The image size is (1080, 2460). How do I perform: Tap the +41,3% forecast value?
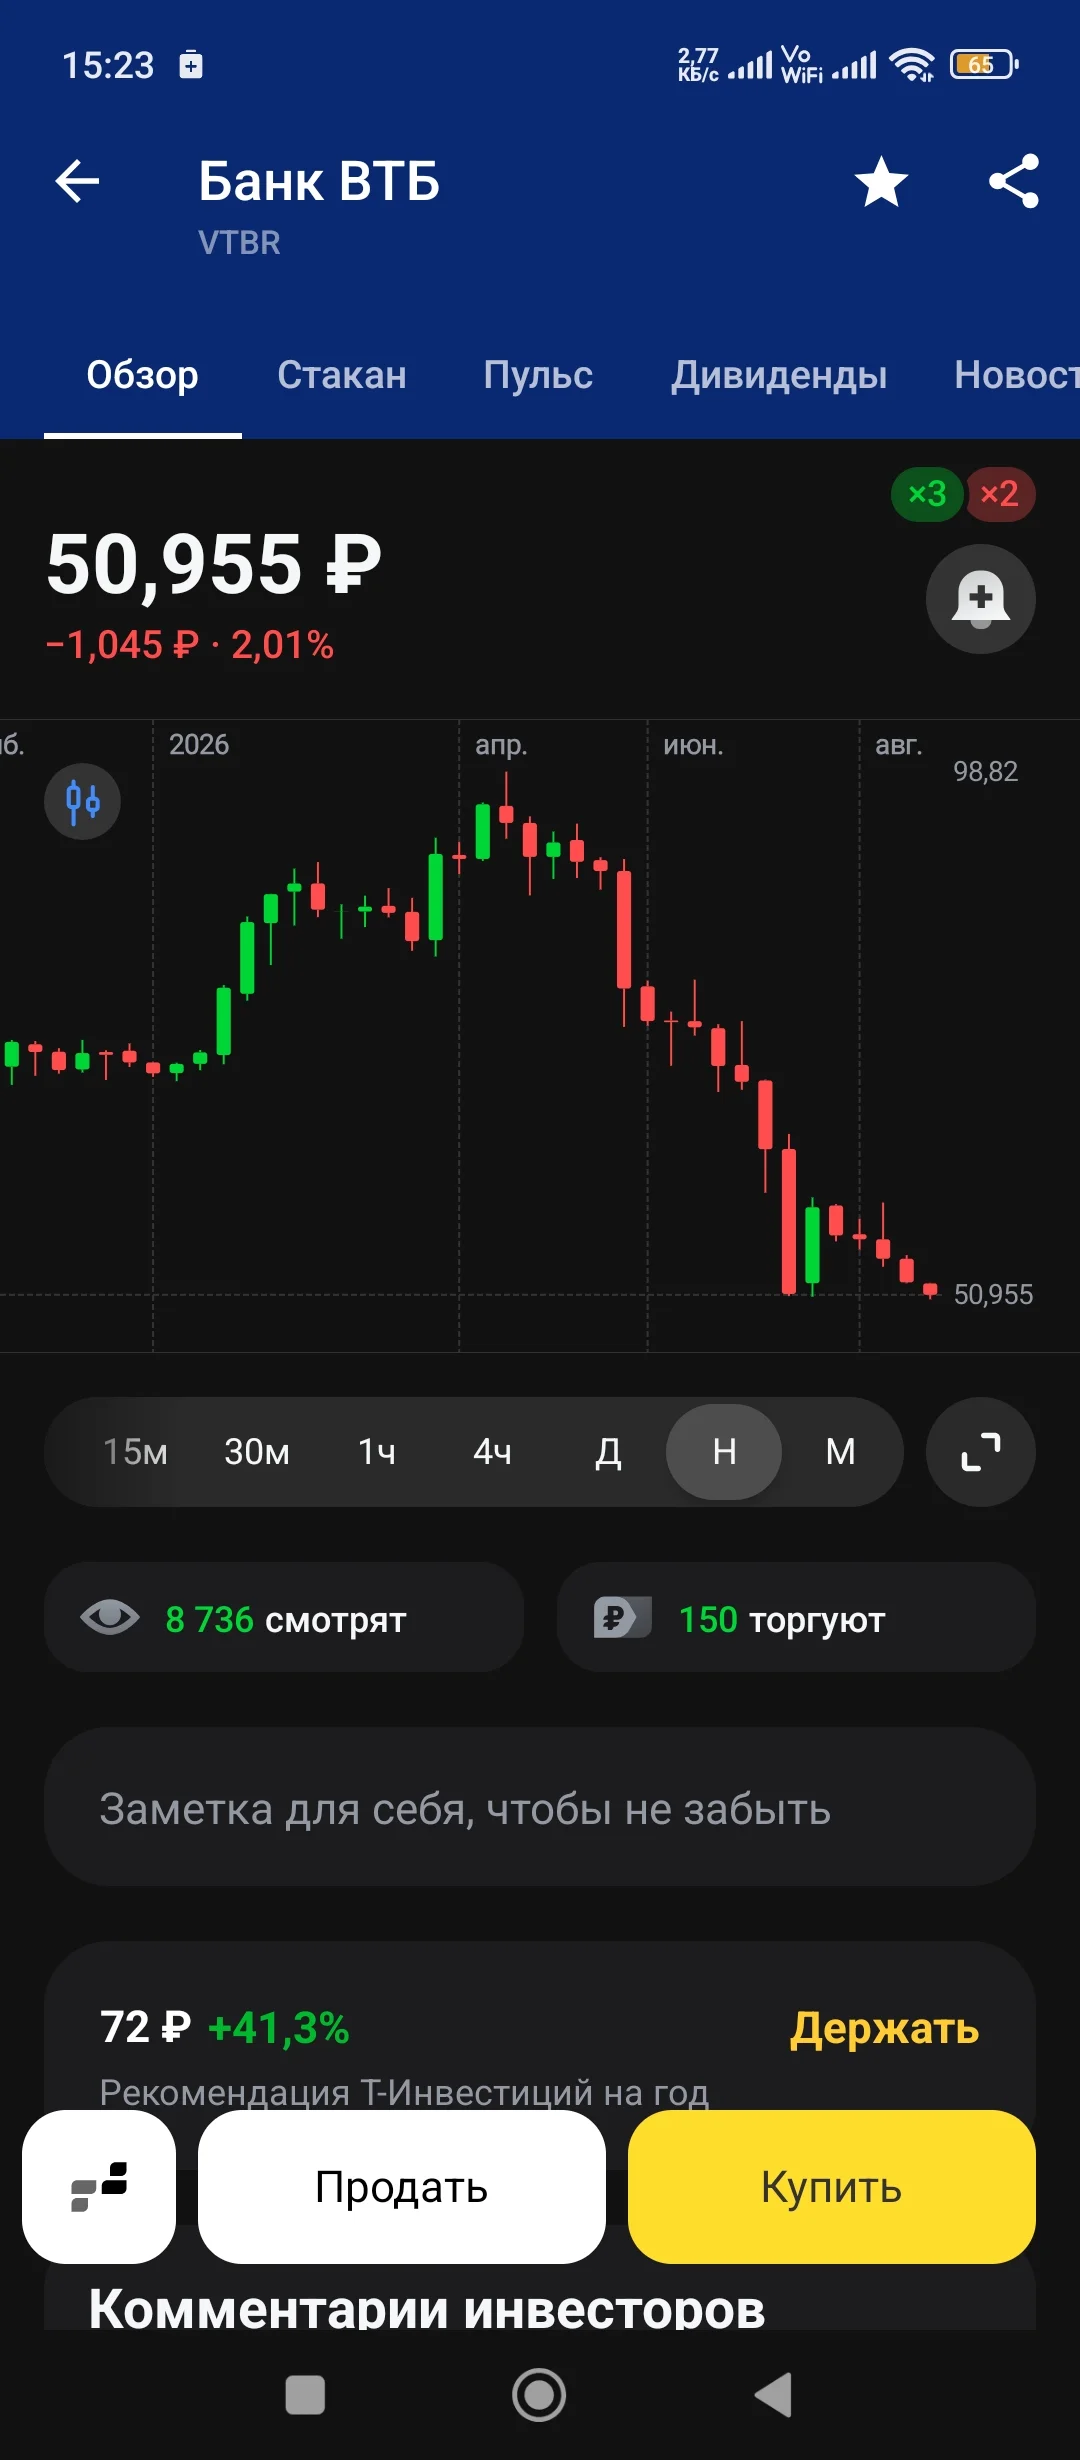click(279, 2028)
